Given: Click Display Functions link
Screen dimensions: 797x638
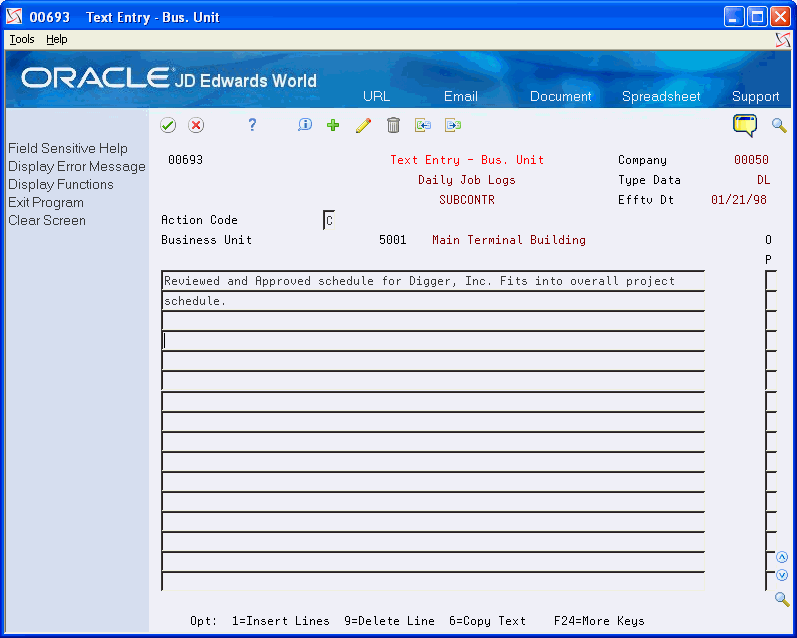Looking at the screenshot, I should 60,184.
